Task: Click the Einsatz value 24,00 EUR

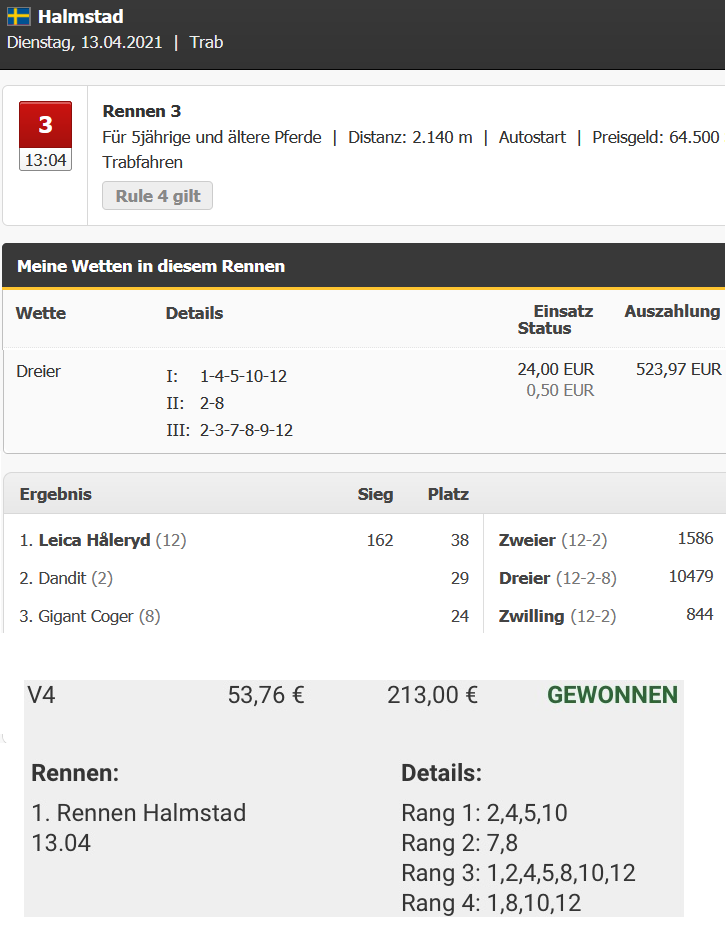Action: [x=556, y=369]
